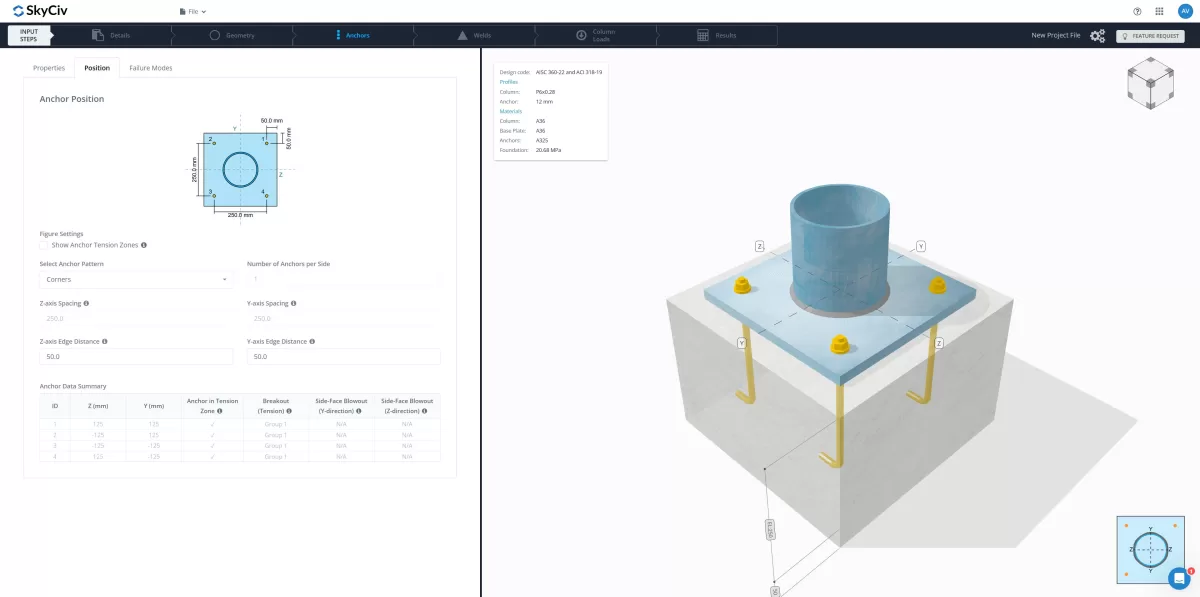The height and width of the screenshot is (597, 1200).
Task: Switch to the Properties tab
Action: pyautogui.click(x=49, y=68)
